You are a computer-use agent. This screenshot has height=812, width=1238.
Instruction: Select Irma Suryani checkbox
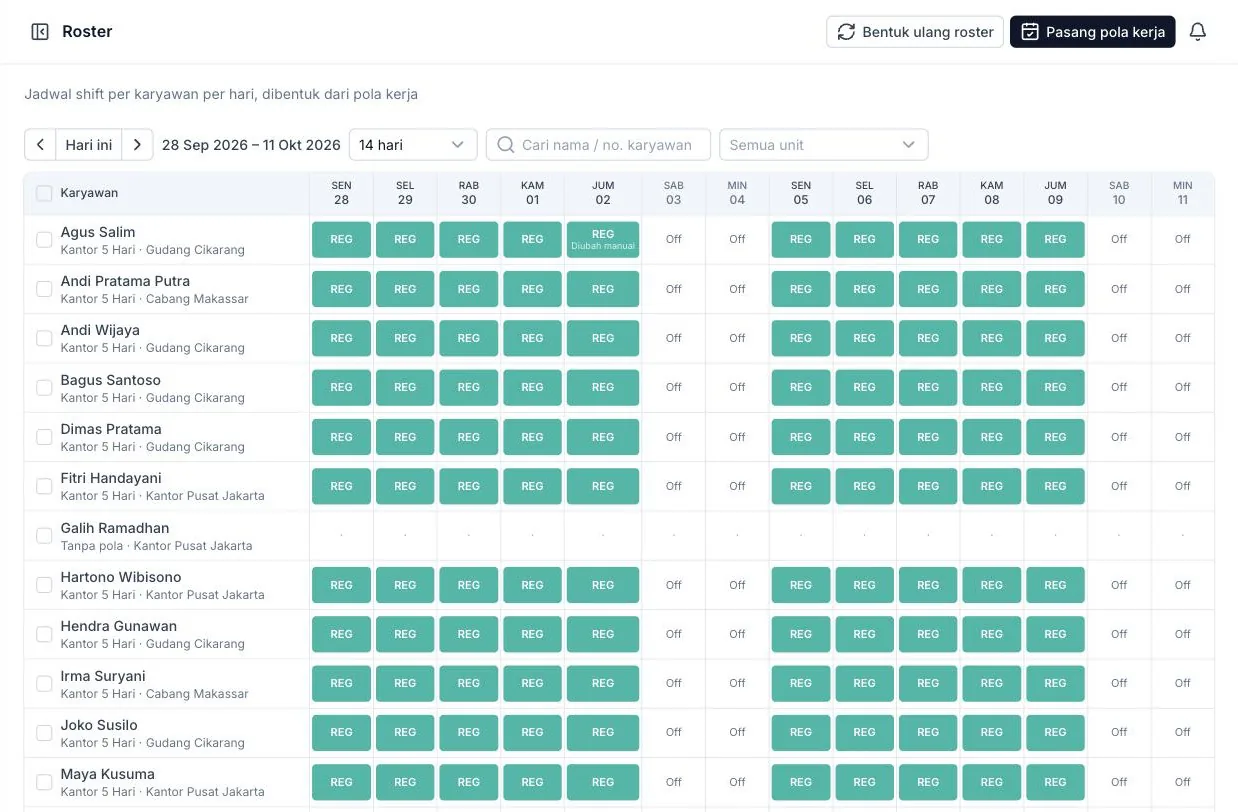point(44,684)
